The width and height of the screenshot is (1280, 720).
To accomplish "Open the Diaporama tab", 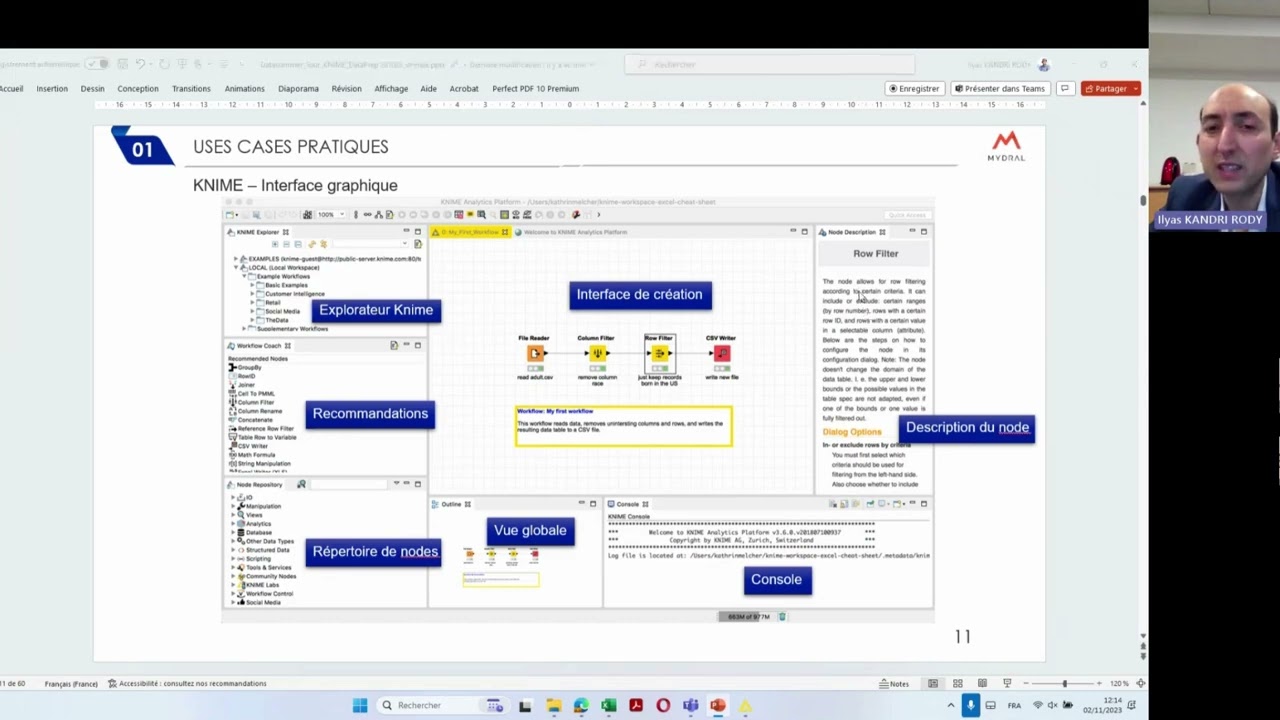I will pyautogui.click(x=298, y=88).
